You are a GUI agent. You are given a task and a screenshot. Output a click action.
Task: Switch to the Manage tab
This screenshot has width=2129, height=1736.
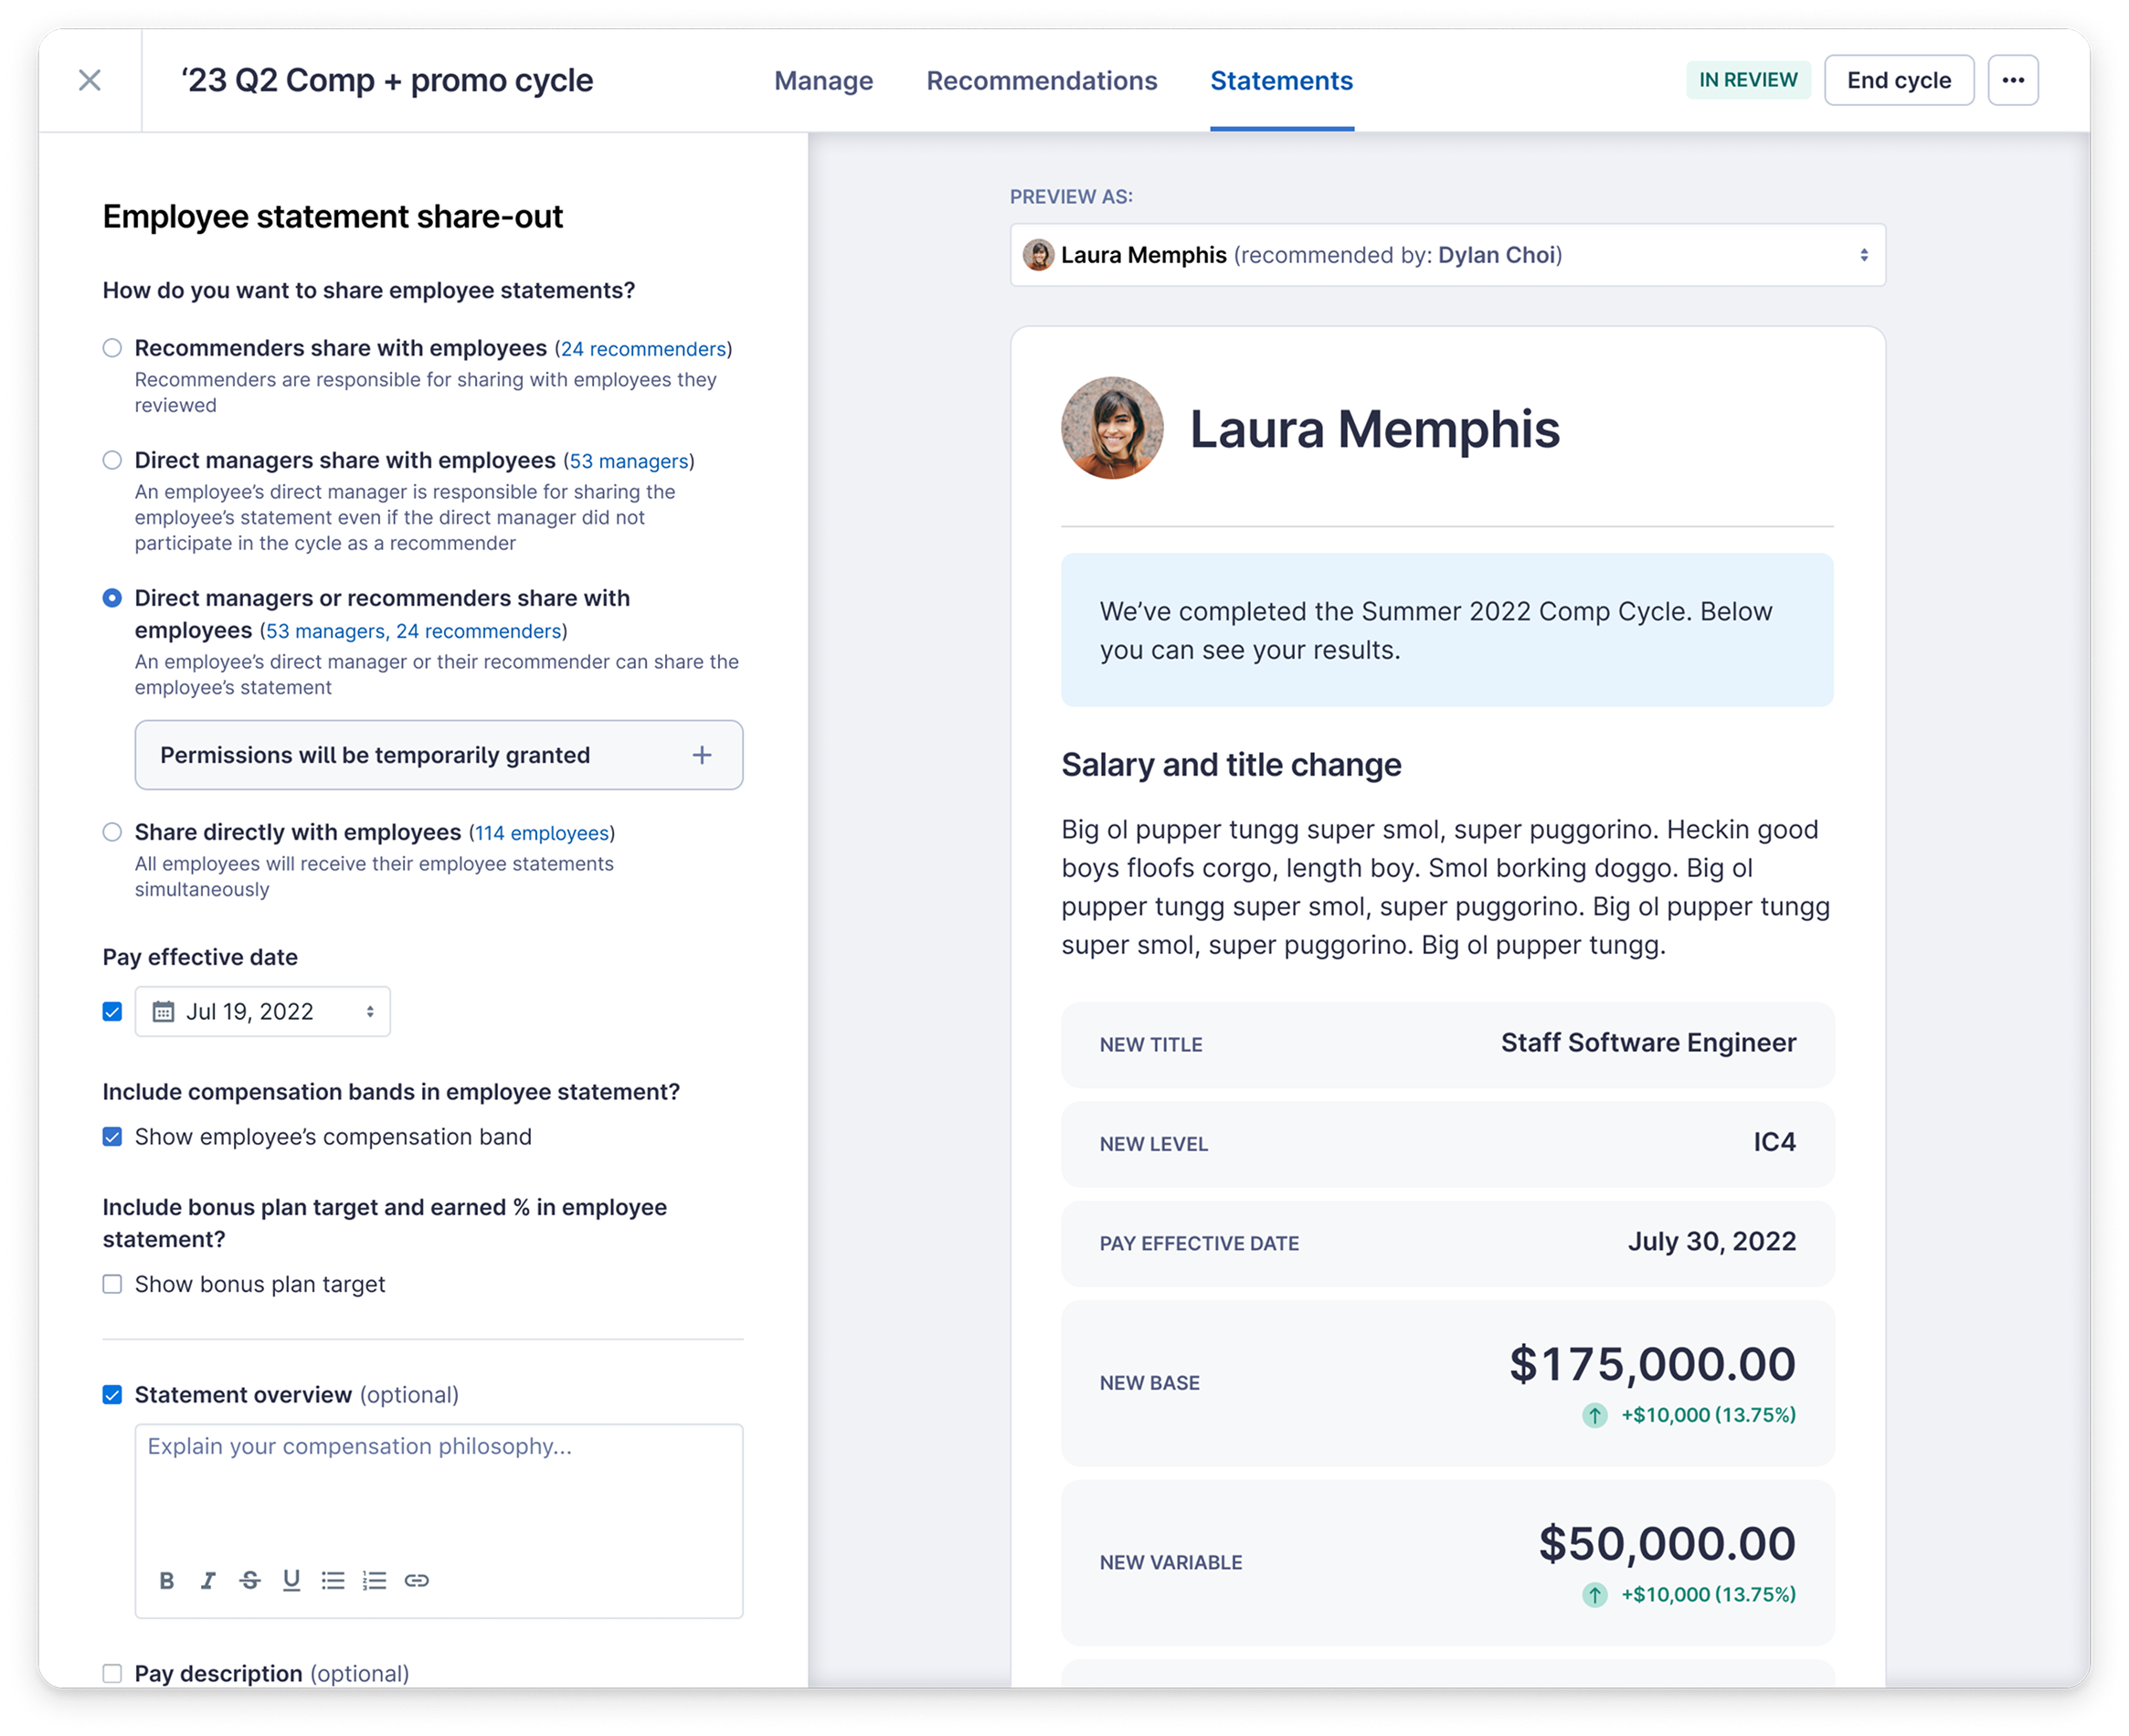(x=822, y=80)
